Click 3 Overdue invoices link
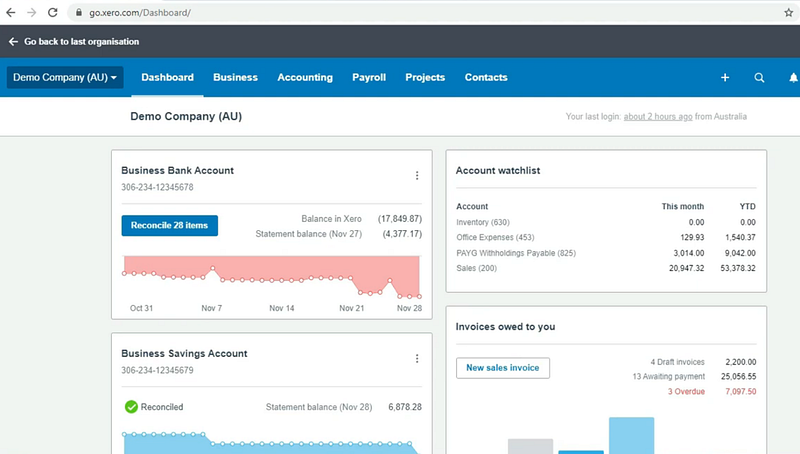The width and height of the screenshot is (800, 454). coord(686,392)
